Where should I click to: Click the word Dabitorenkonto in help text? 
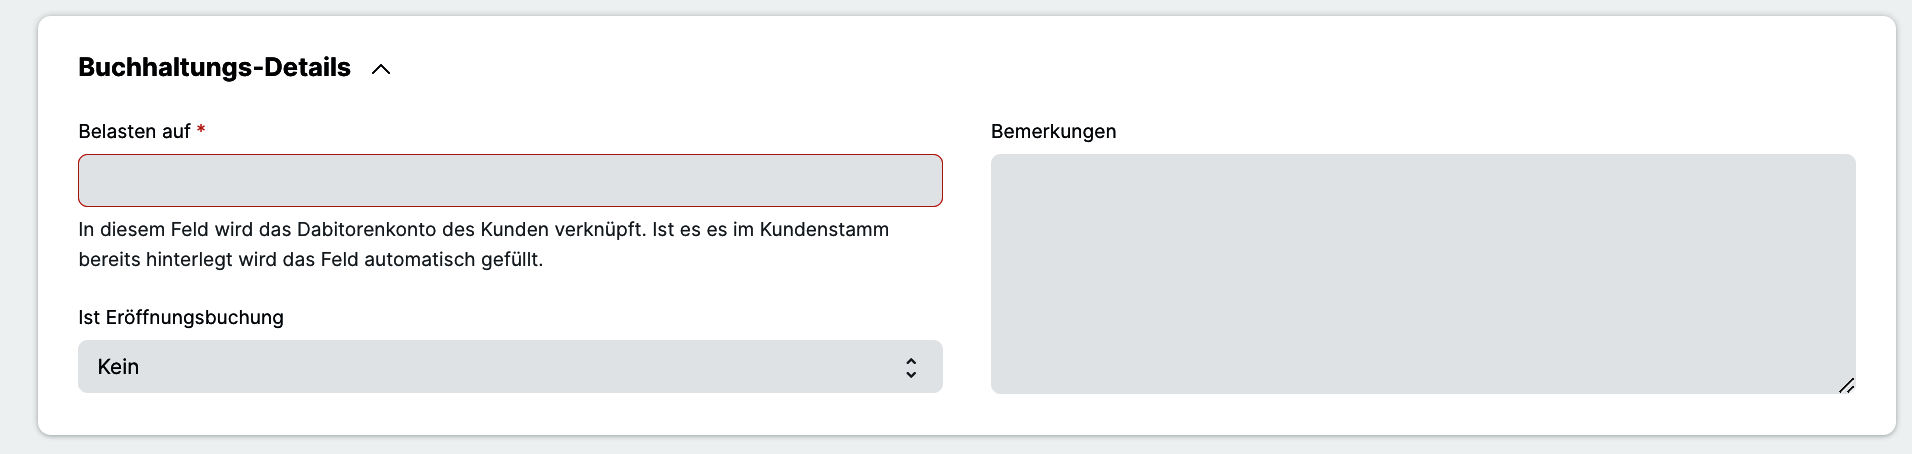pyautogui.click(x=366, y=230)
